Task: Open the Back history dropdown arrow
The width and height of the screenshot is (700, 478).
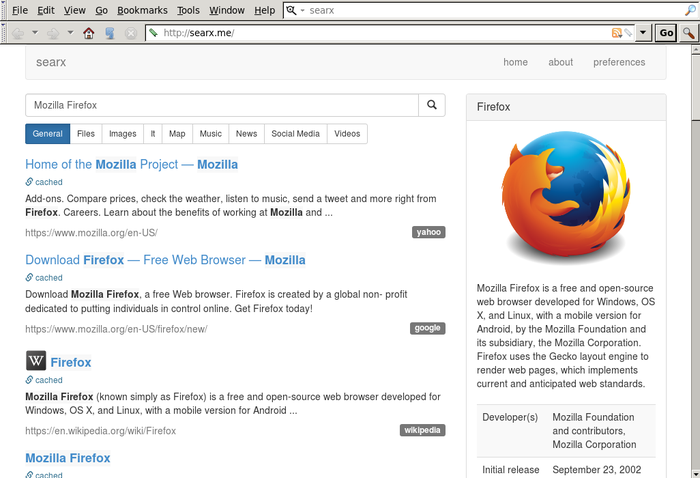Action: click(35, 33)
